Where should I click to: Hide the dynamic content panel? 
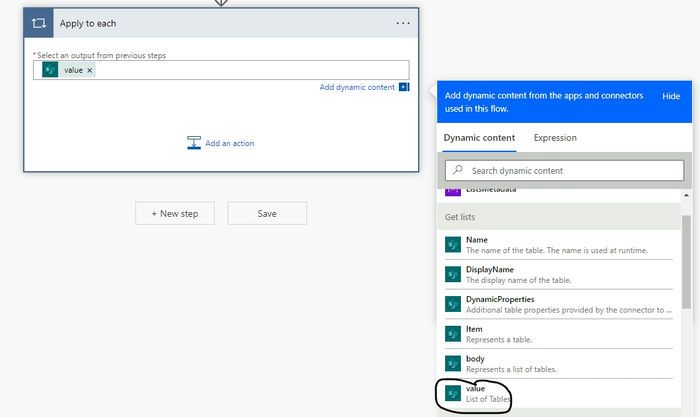[x=671, y=96]
